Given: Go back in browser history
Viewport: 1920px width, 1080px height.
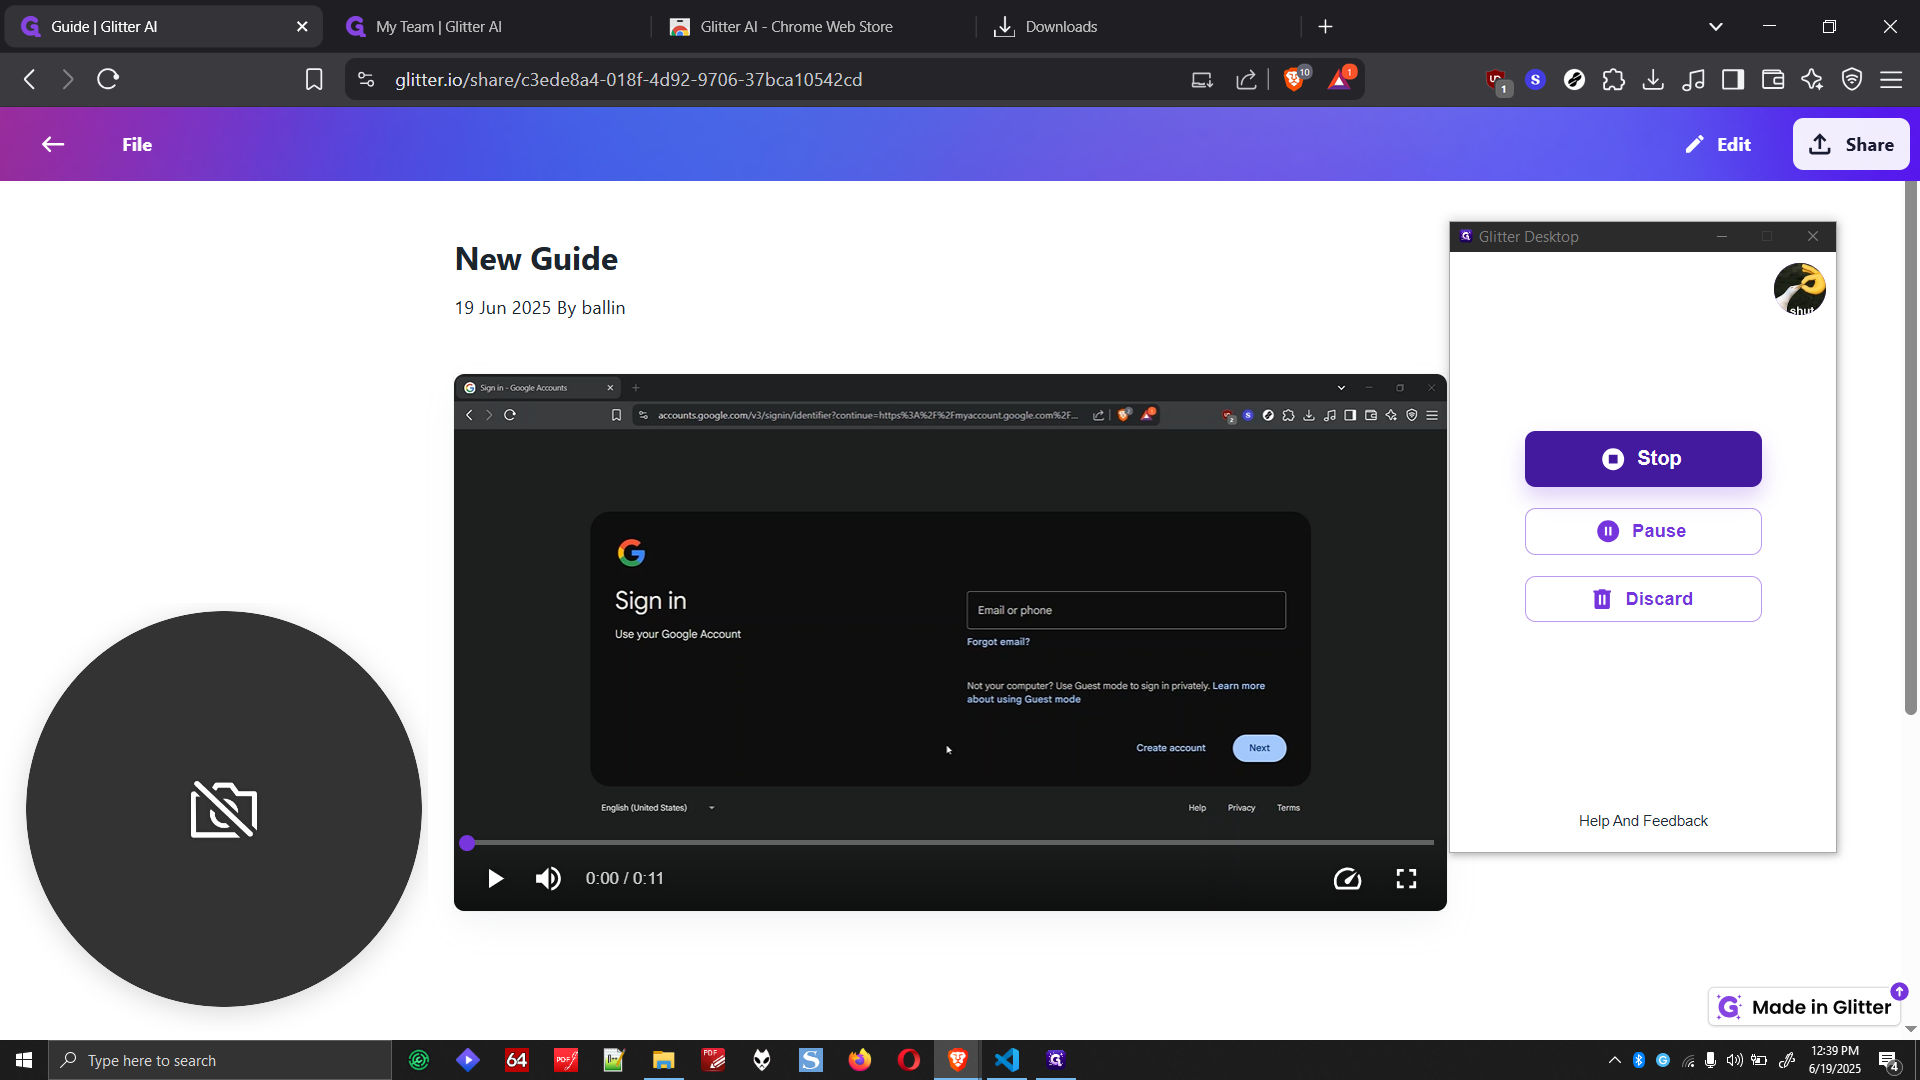Looking at the screenshot, I should tap(30, 80).
